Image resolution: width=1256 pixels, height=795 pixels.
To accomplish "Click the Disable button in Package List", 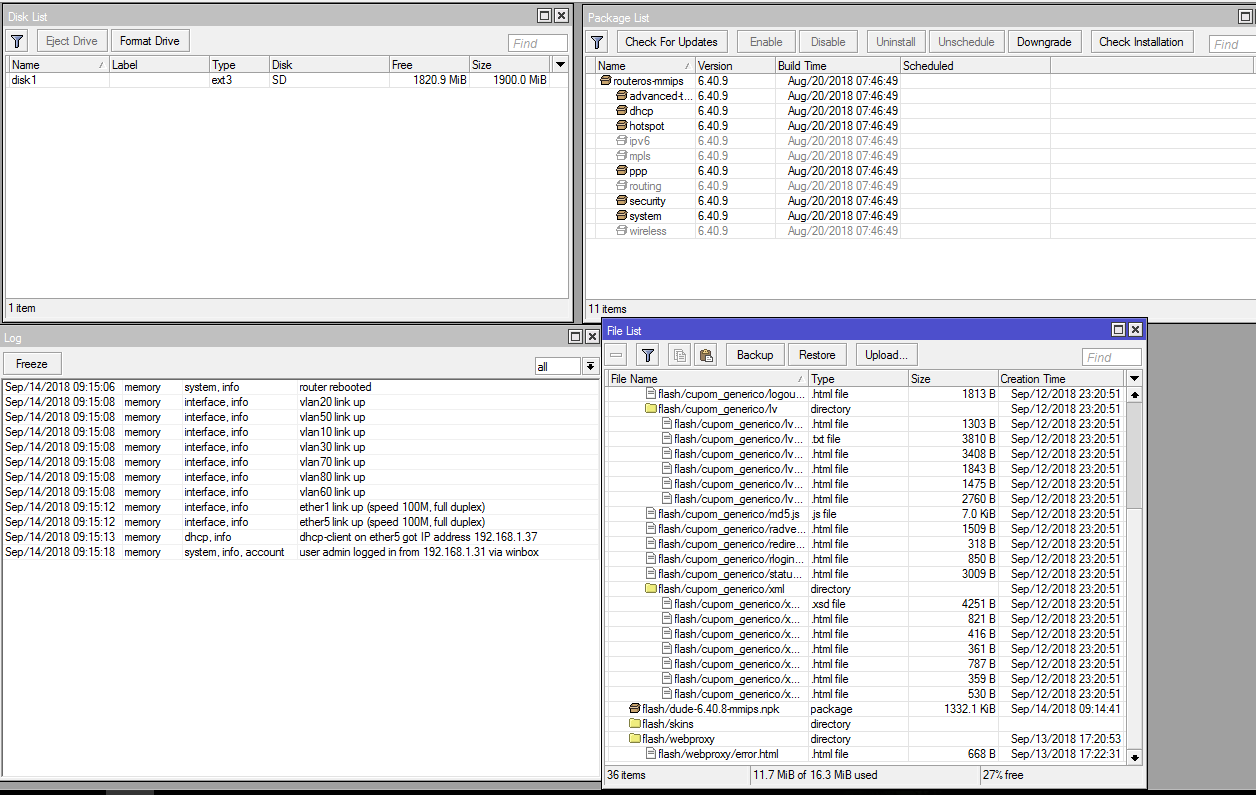I will 828,42.
